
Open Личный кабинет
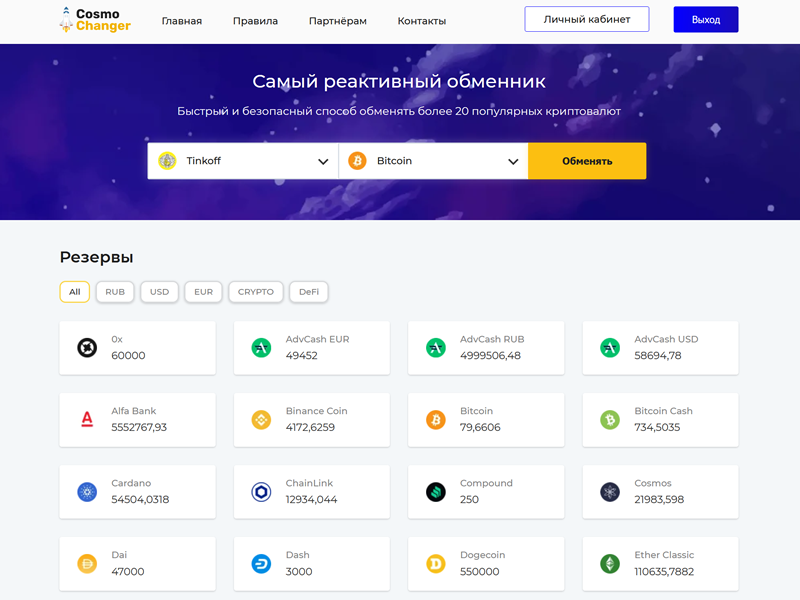[587, 19]
